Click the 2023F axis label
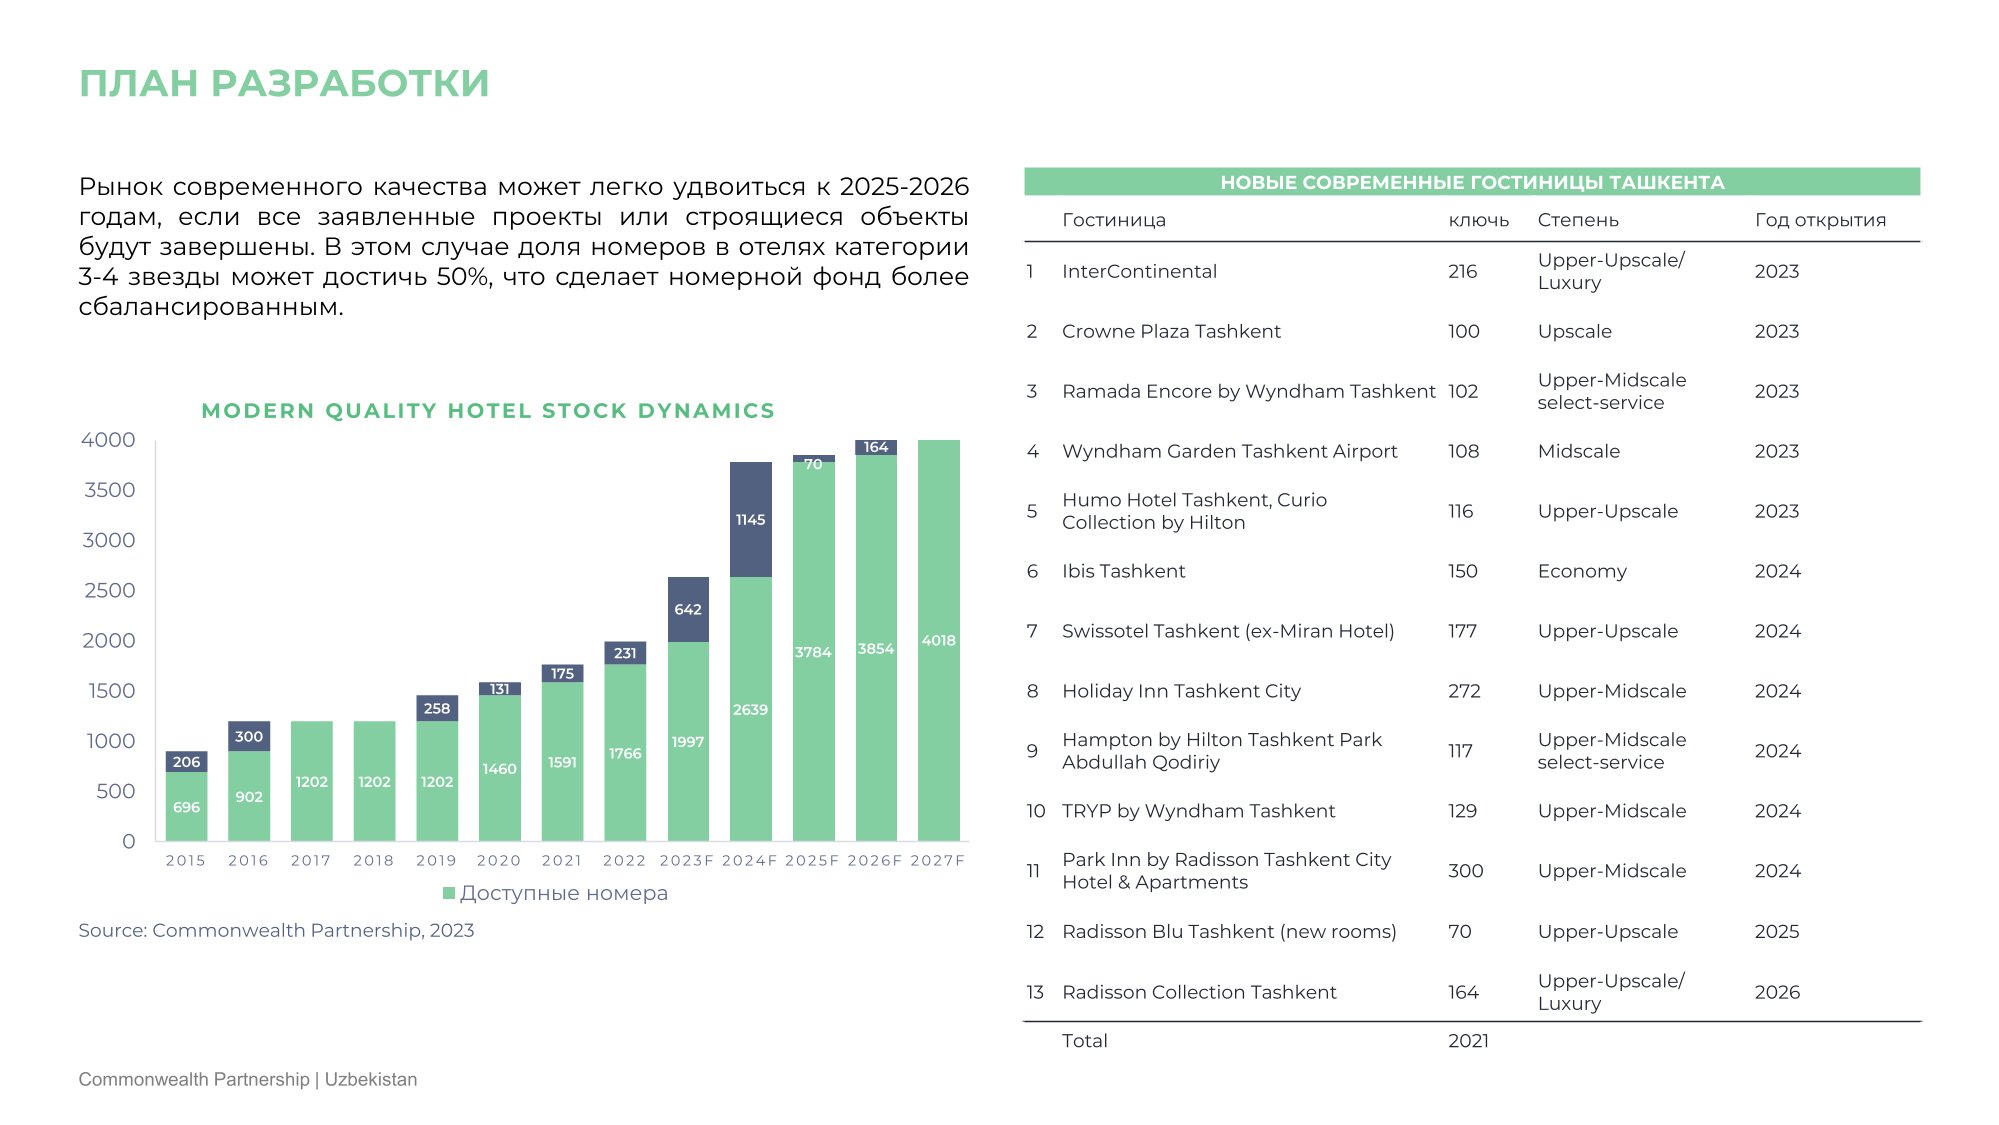Image resolution: width=1999 pixels, height=1125 pixels. point(687,860)
